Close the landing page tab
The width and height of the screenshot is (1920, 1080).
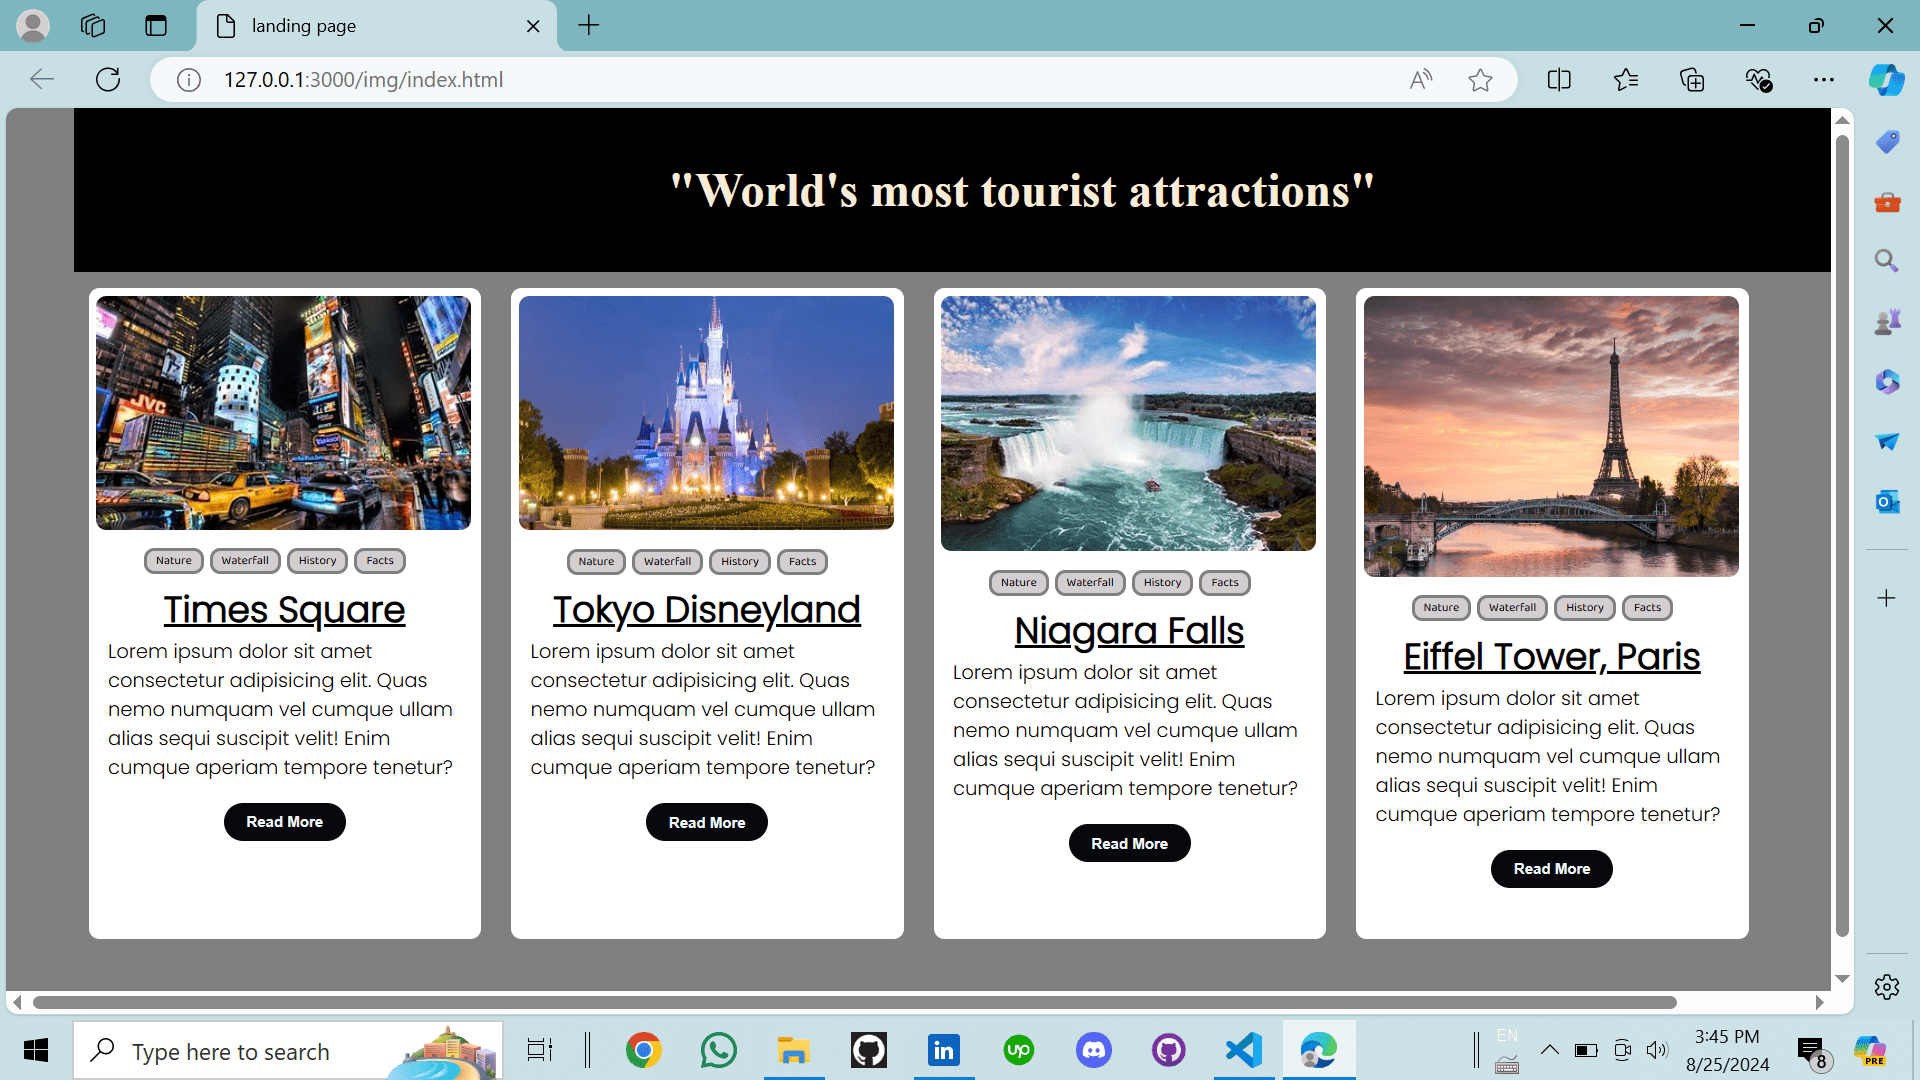533,26
